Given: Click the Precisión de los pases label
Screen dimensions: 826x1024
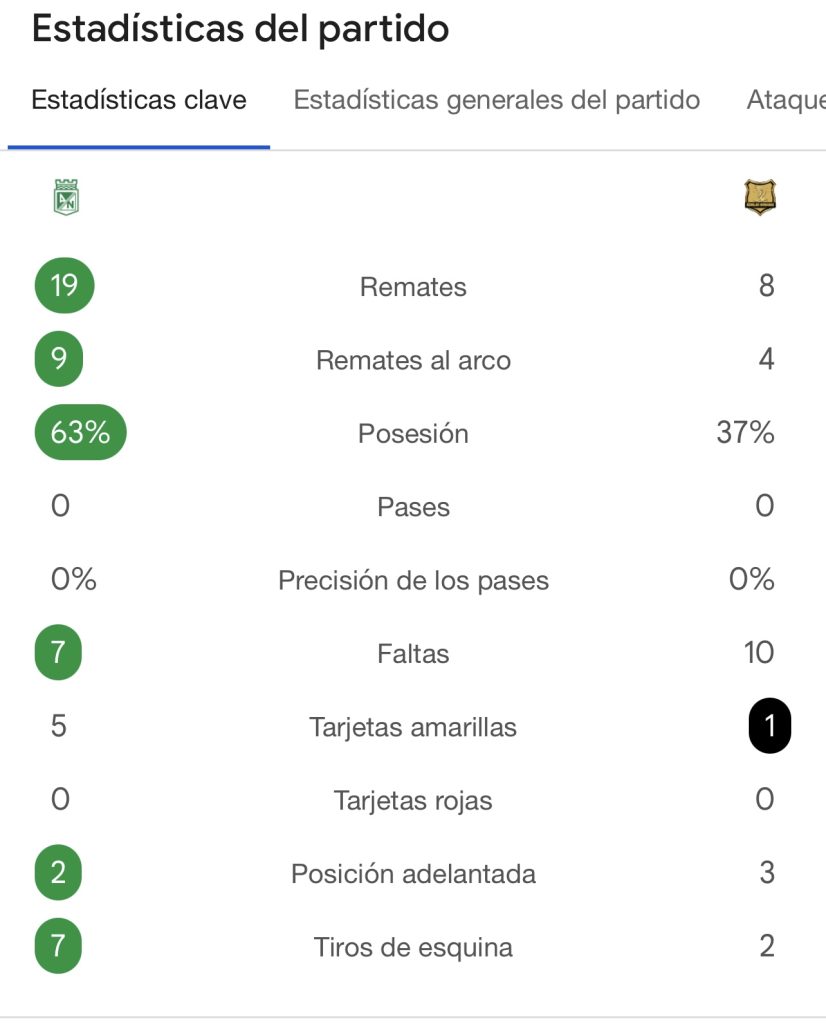Looking at the screenshot, I should [413, 581].
